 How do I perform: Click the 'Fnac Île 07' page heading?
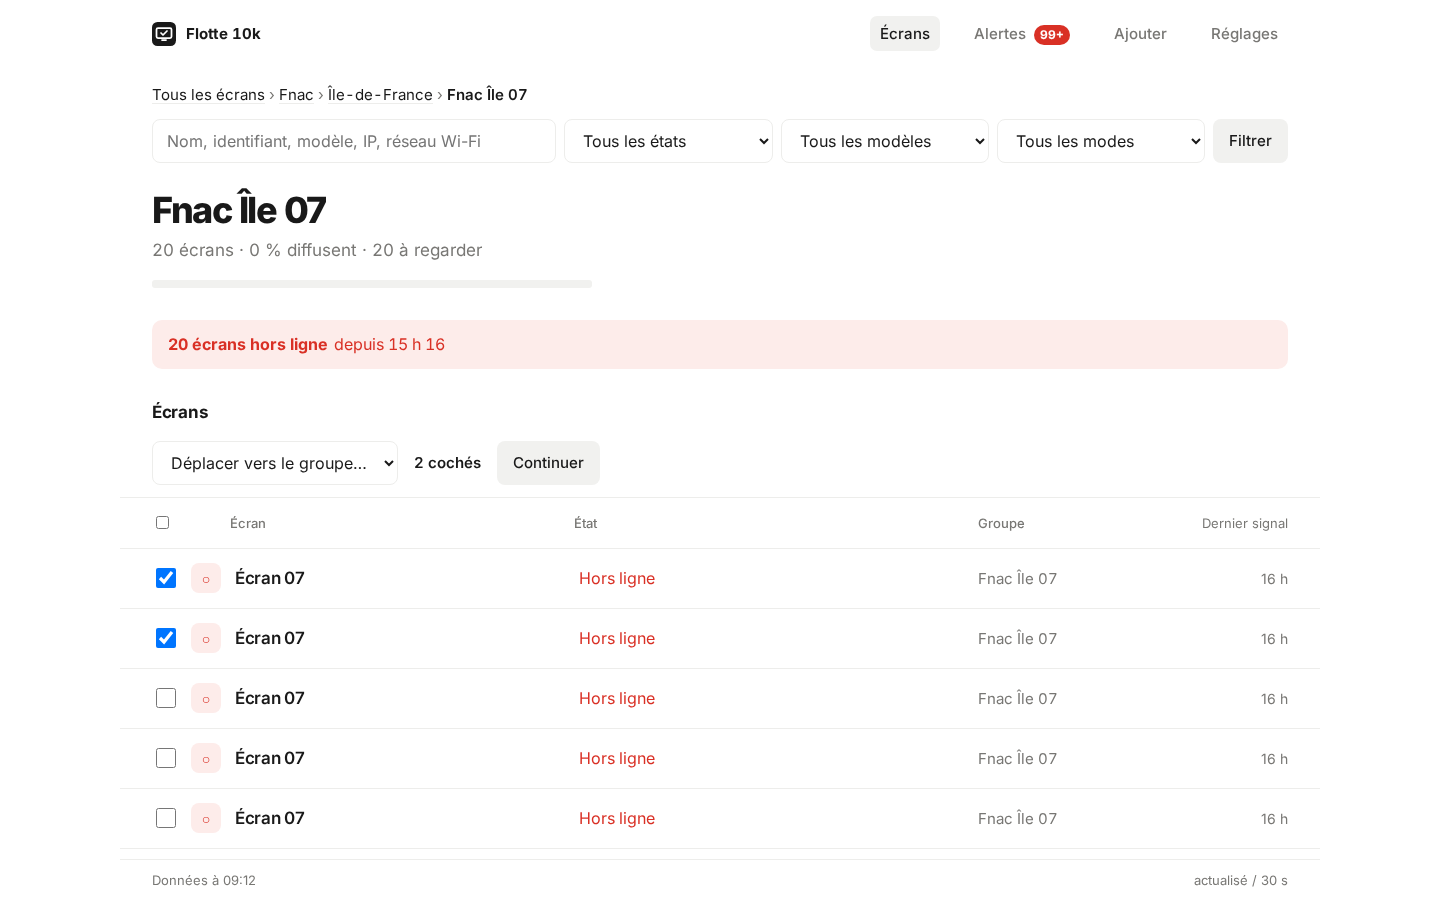coord(239,210)
